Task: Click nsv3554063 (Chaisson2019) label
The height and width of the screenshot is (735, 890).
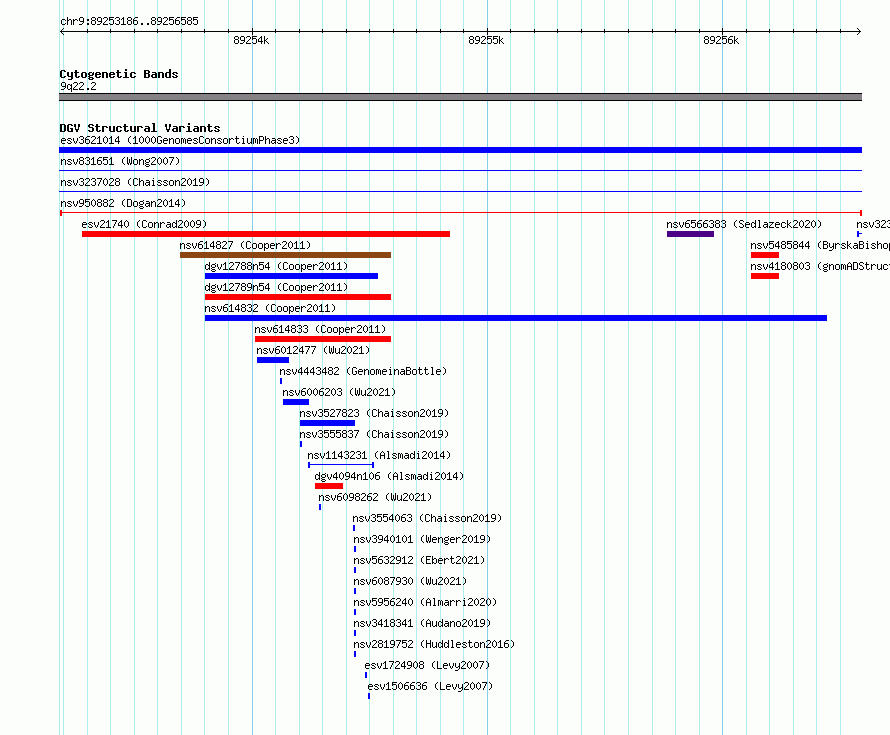Action: pyautogui.click(x=427, y=518)
